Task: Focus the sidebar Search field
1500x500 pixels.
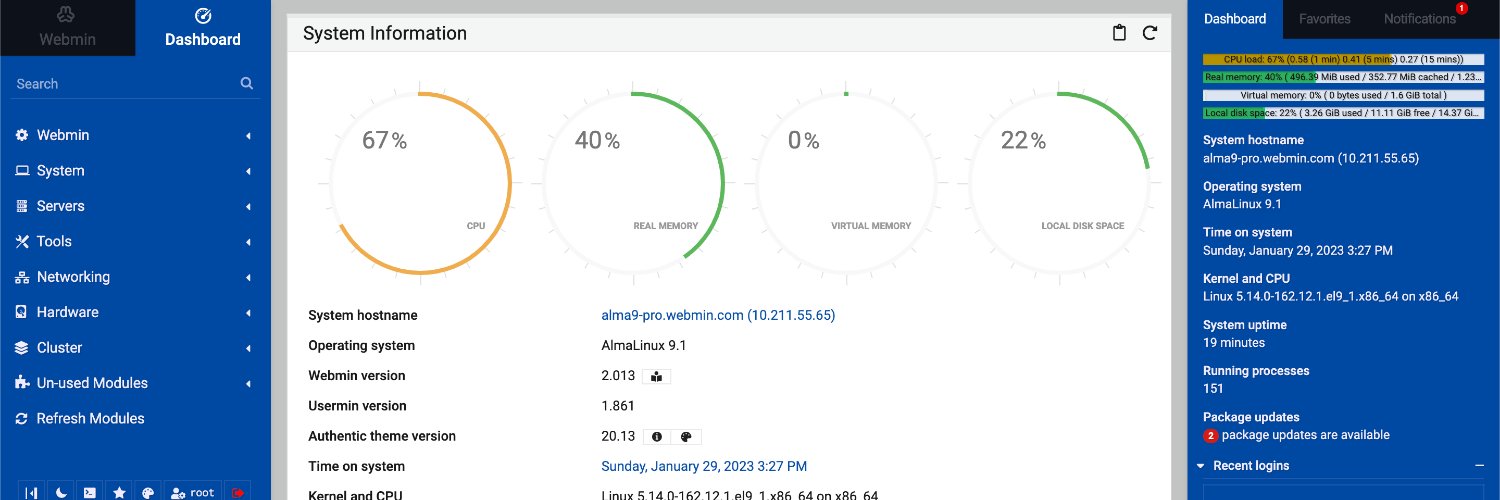Action: tap(135, 84)
